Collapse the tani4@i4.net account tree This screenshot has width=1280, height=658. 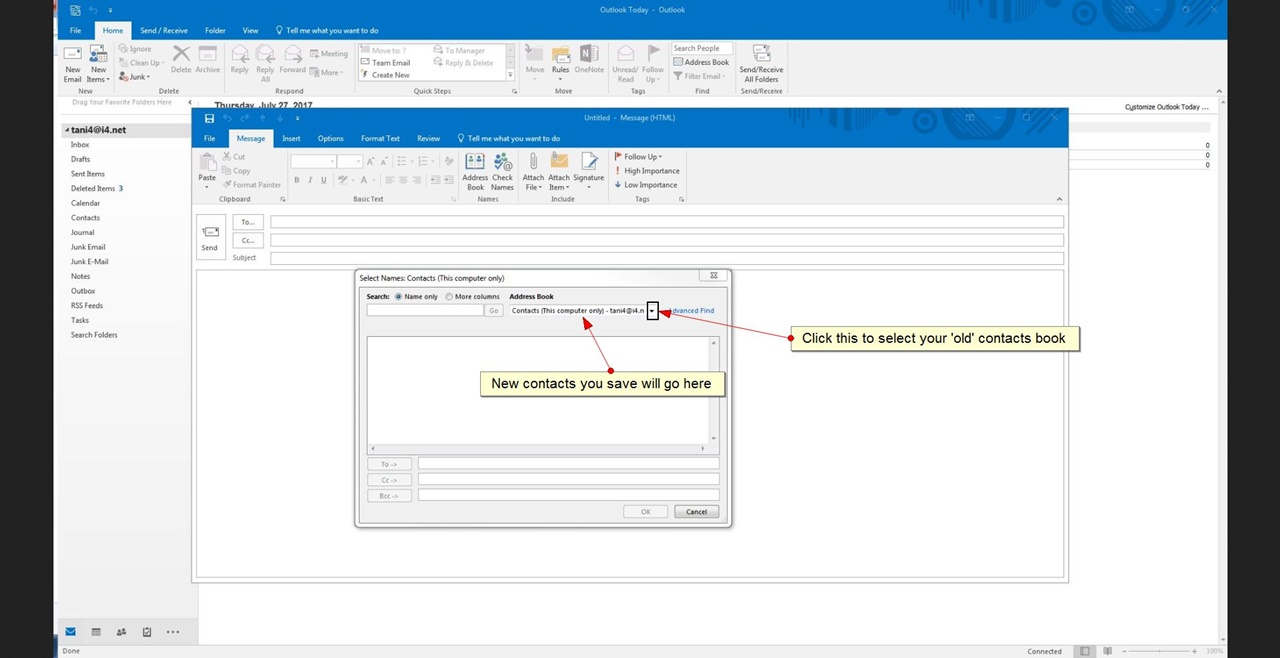click(67, 130)
